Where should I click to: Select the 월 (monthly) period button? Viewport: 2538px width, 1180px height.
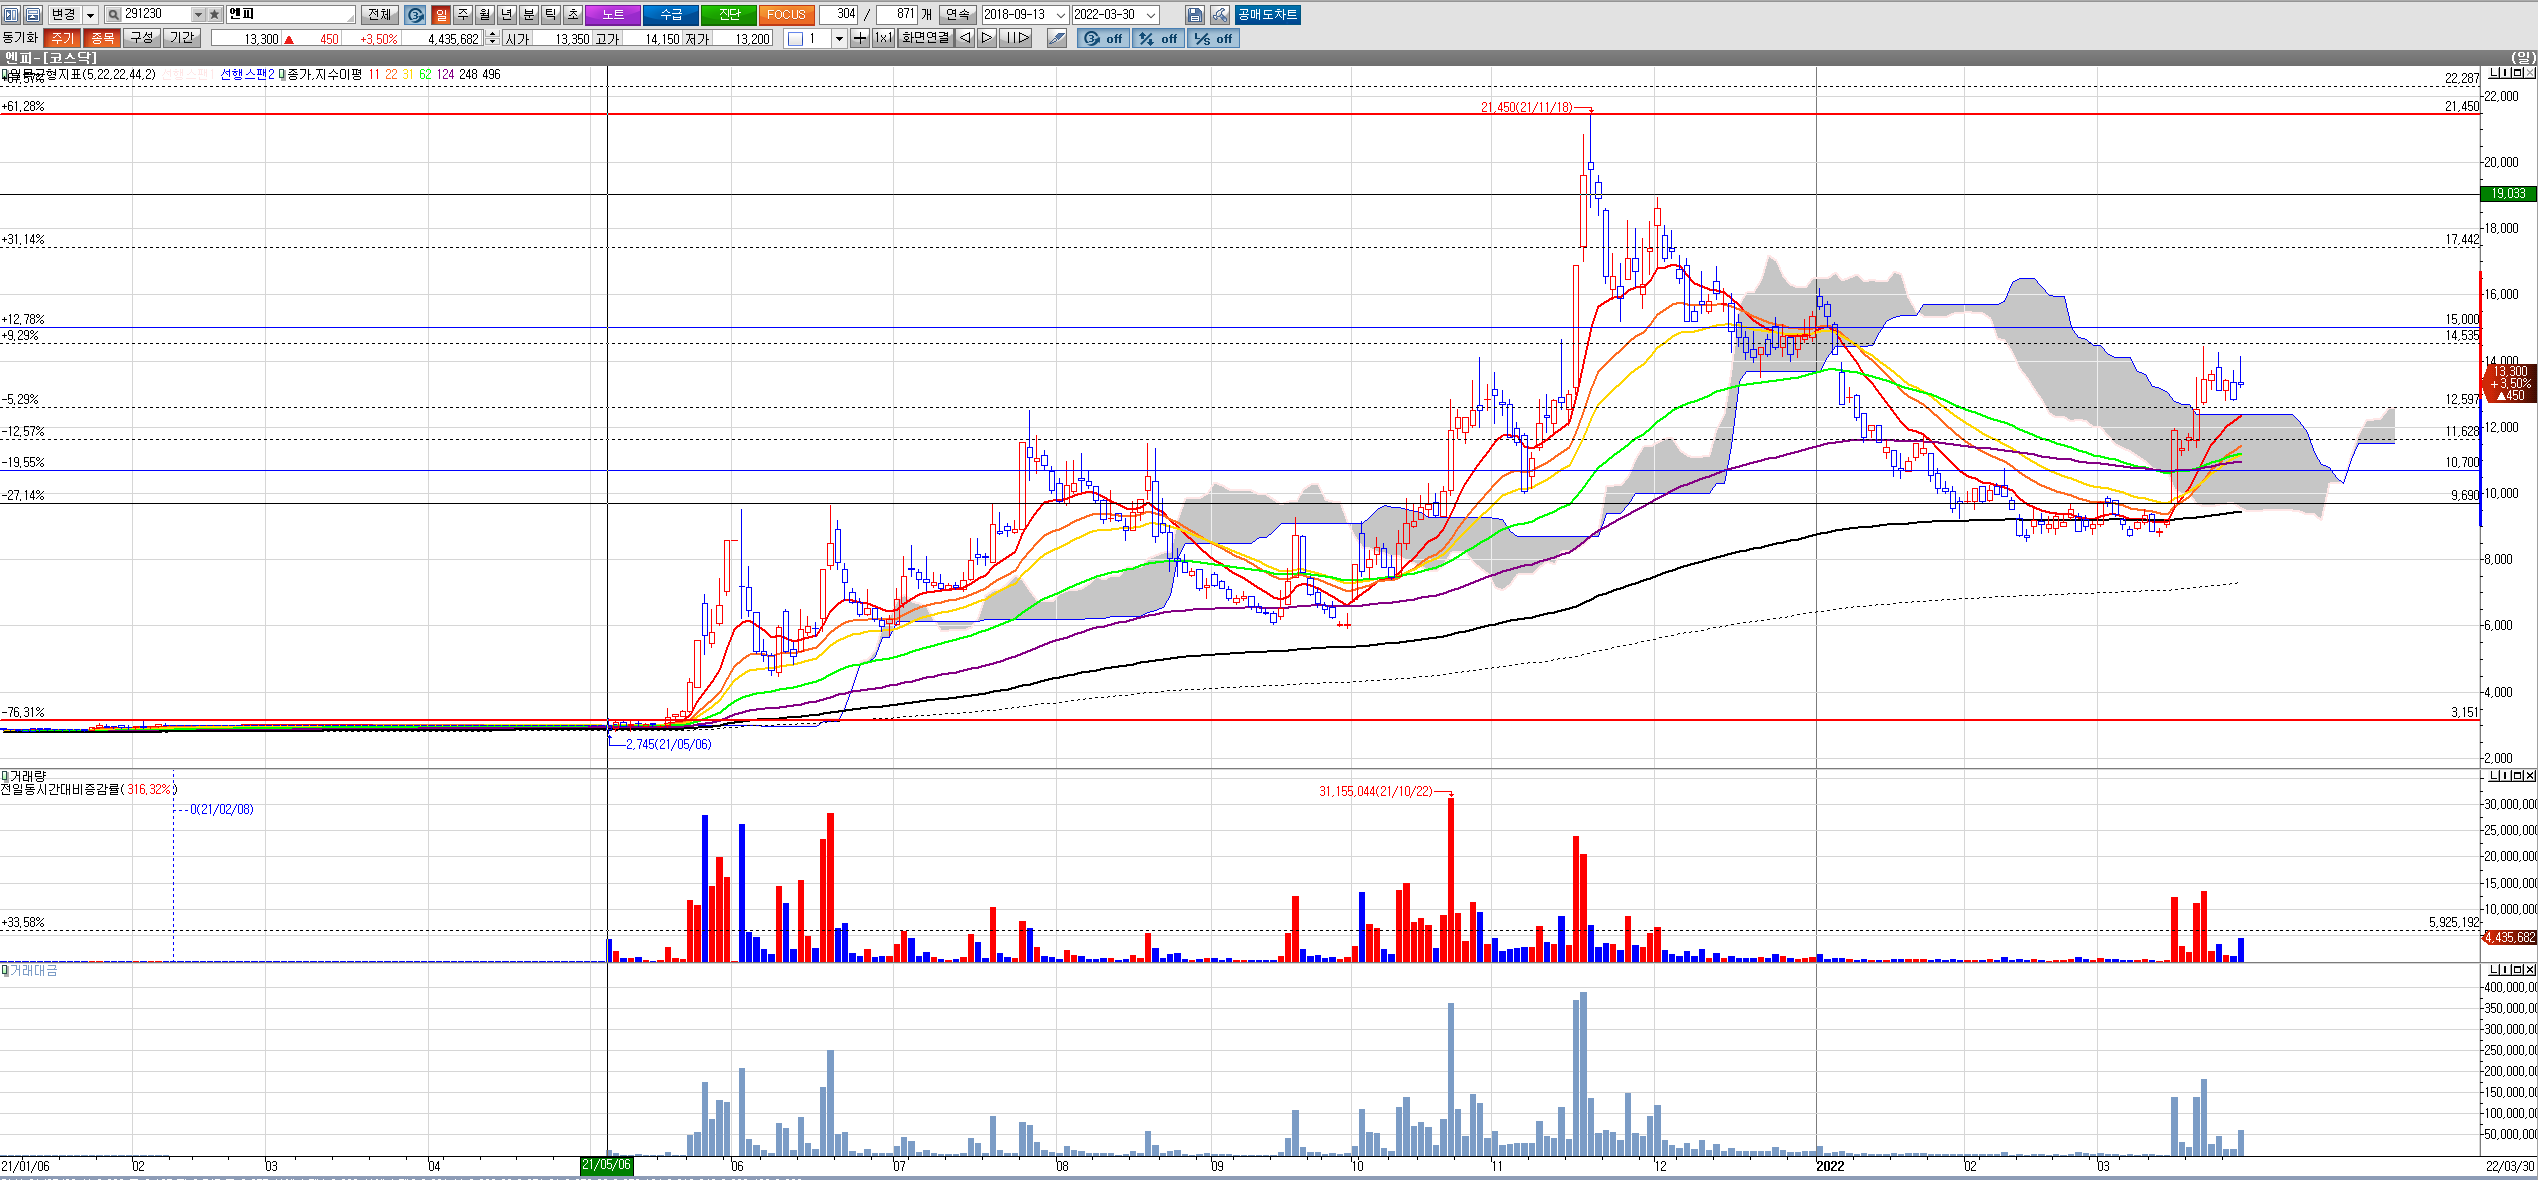point(485,14)
